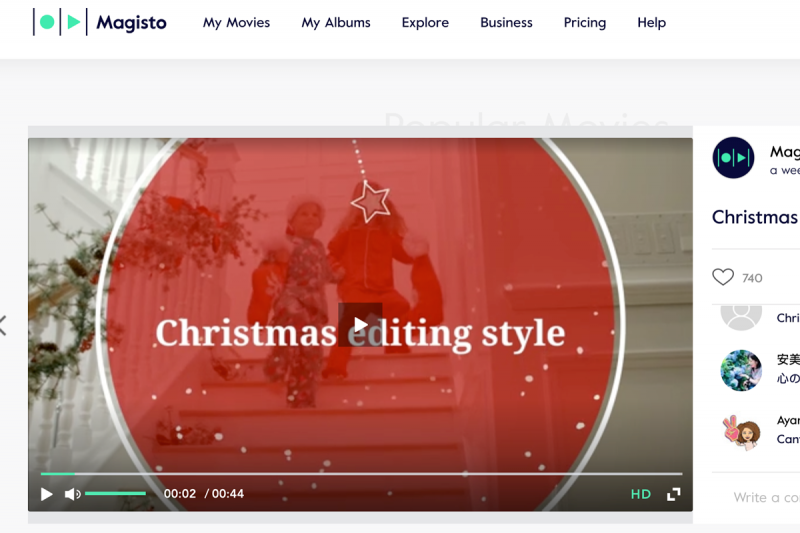Go to previous movie with left arrow
This screenshot has width=800, height=533.
tap(4, 325)
